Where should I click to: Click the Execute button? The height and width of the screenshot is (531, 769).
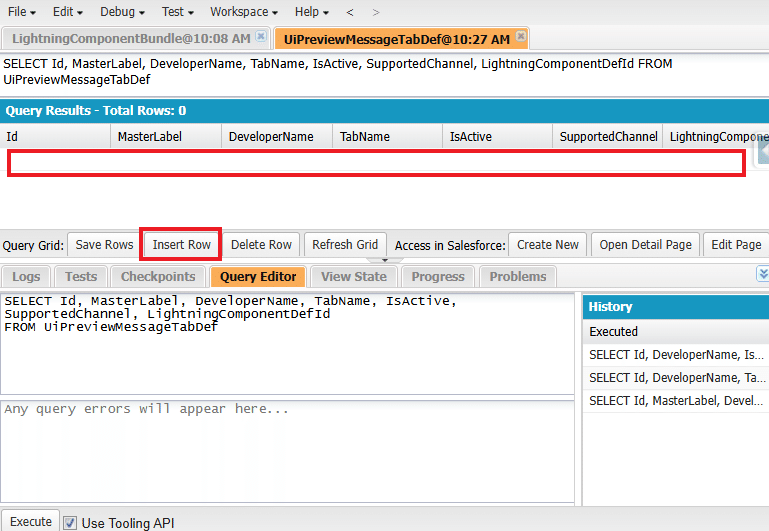pyautogui.click(x=30, y=521)
